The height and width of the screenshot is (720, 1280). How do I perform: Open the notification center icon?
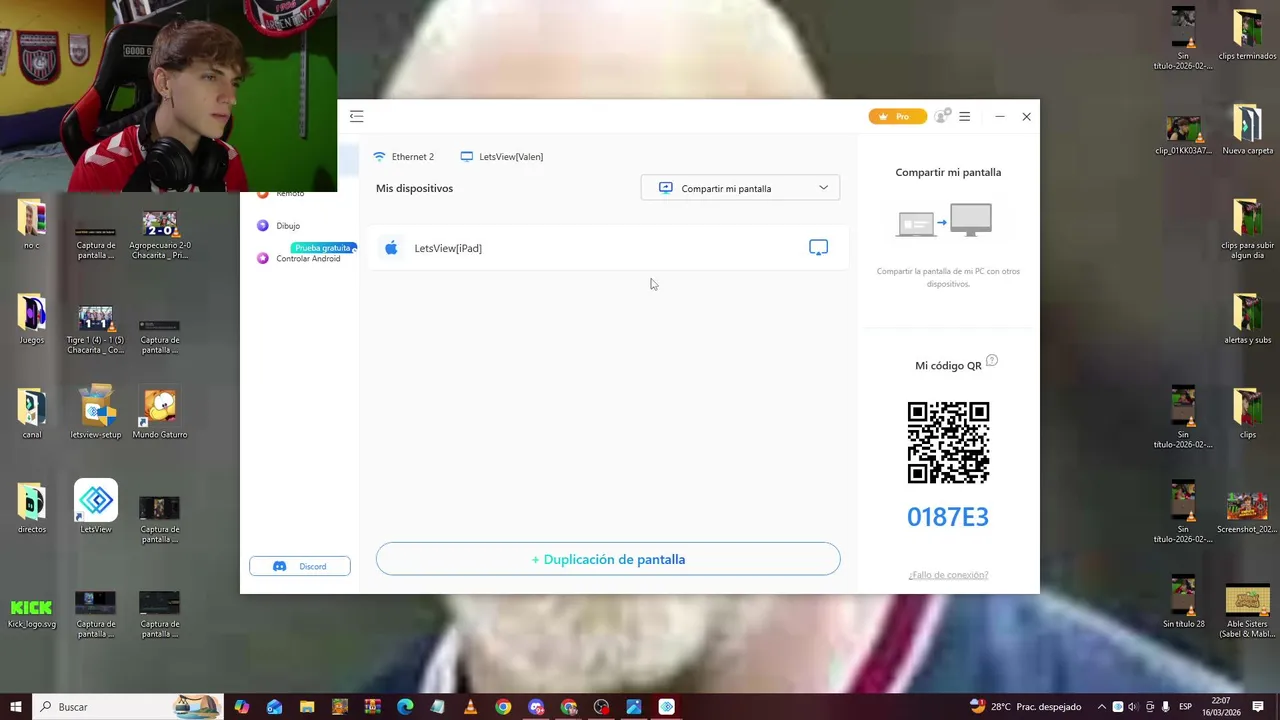(x=1259, y=707)
